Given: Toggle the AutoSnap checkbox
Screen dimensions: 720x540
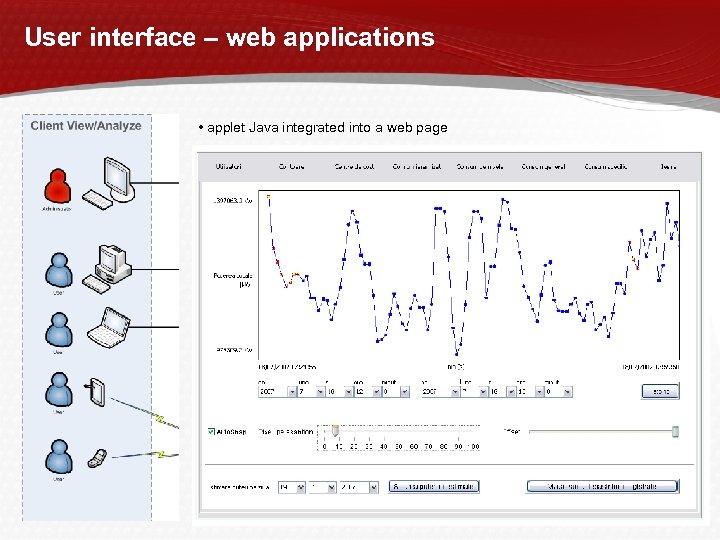Looking at the screenshot, I should (211, 432).
